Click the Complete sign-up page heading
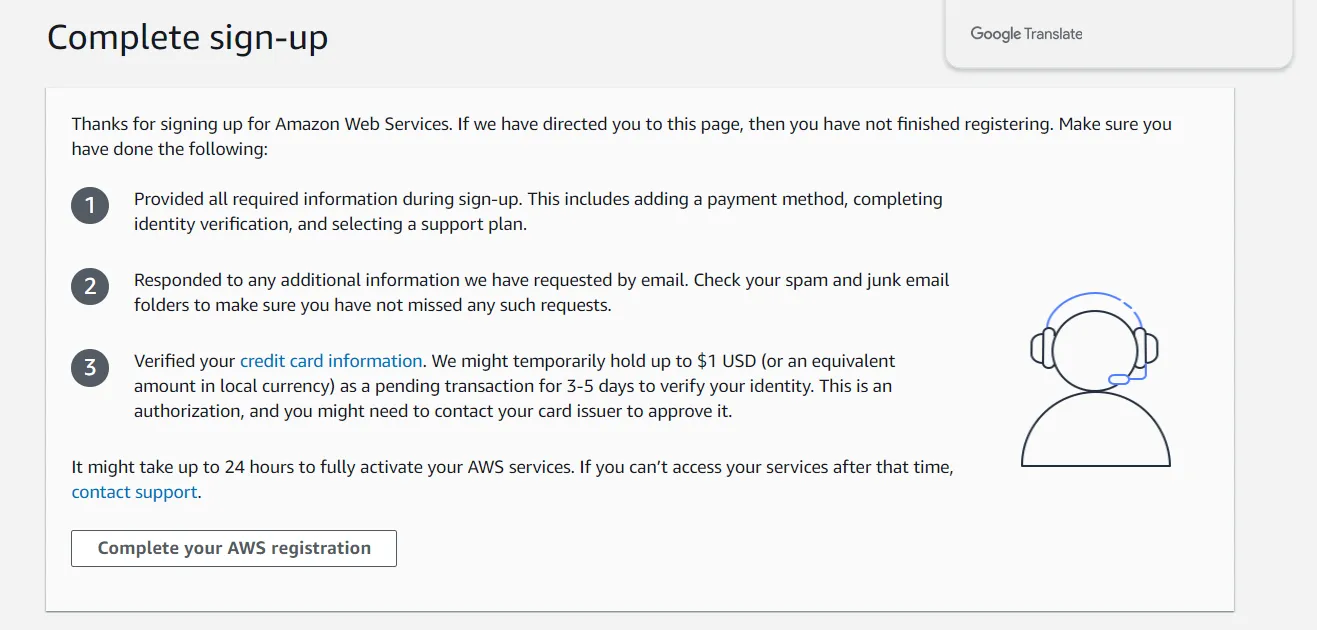1317x630 pixels. 188,38
